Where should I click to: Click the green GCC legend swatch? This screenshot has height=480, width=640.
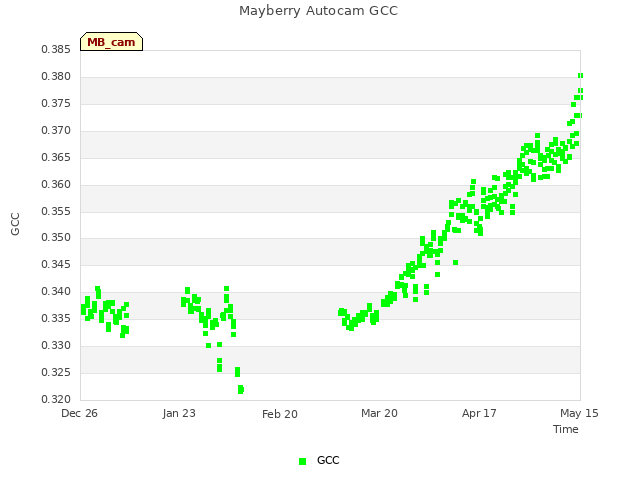point(302,461)
